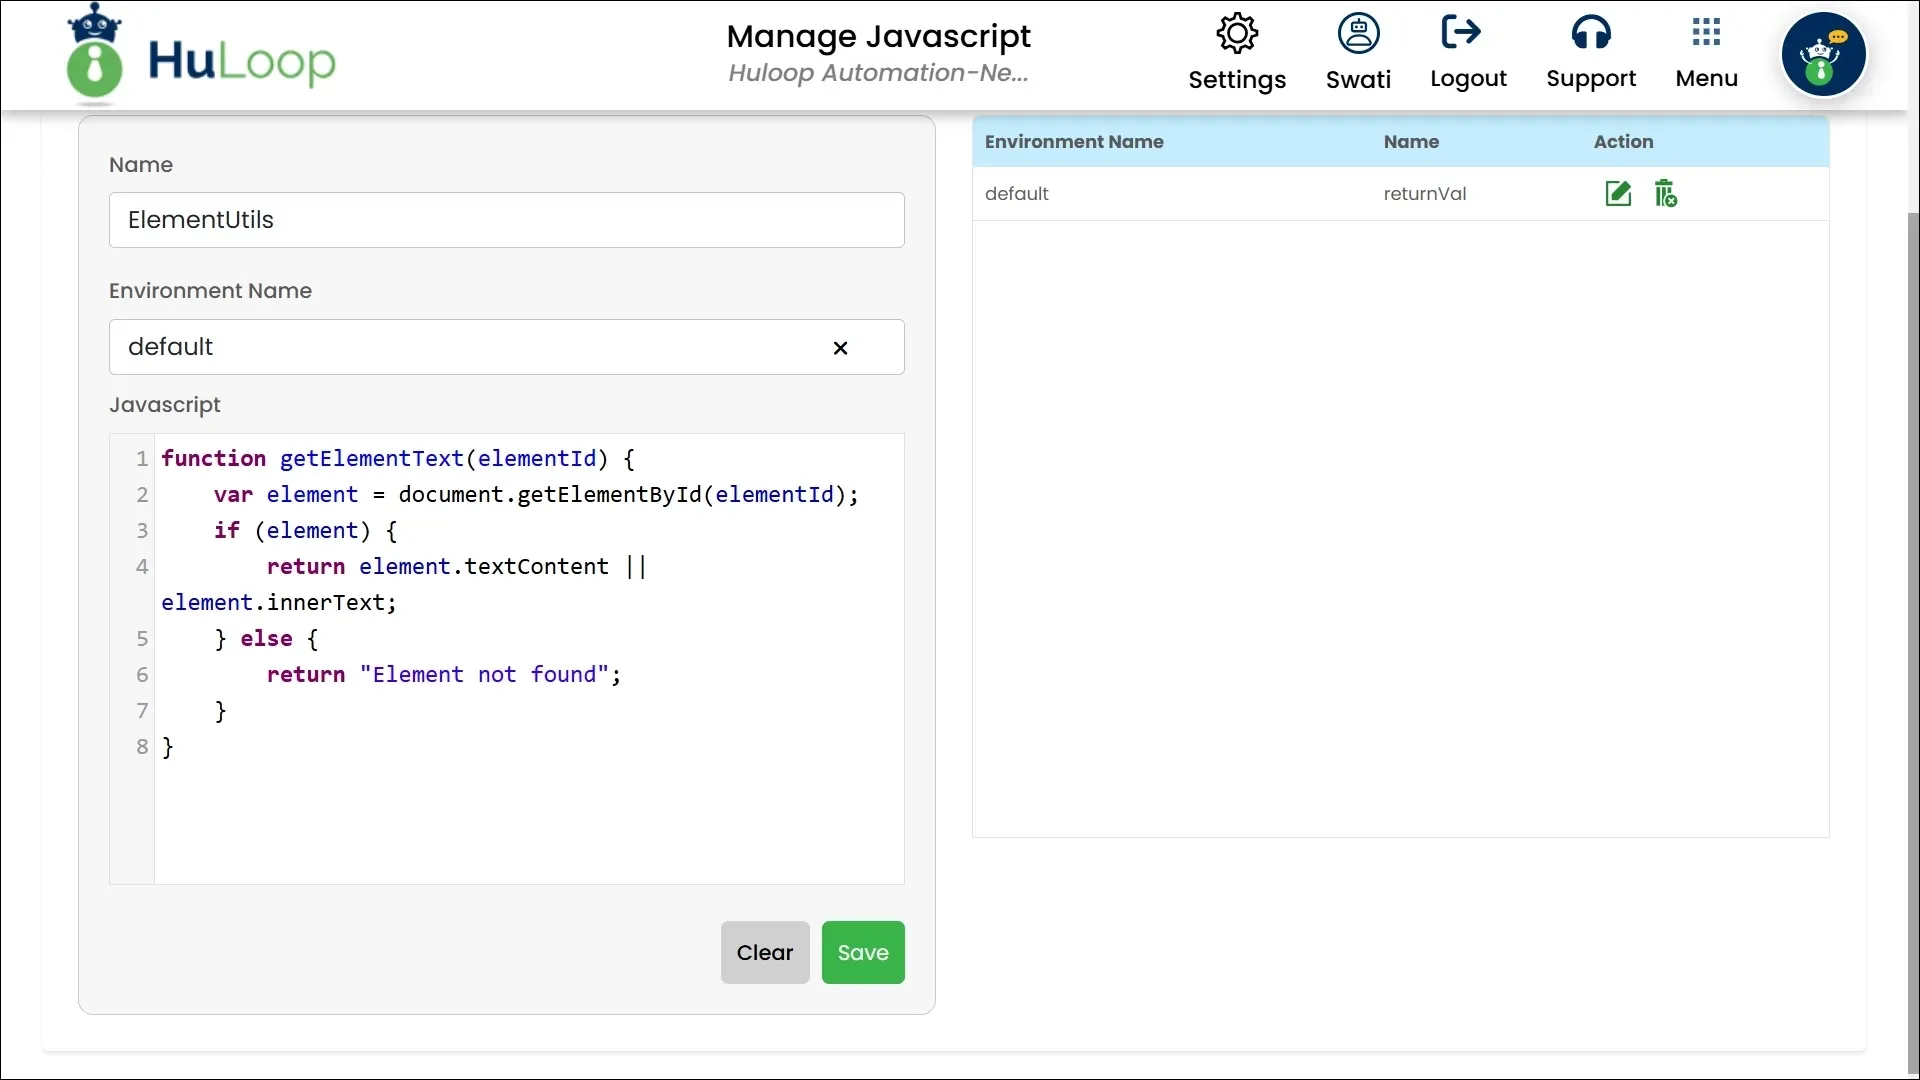The width and height of the screenshot is (1920, 1080).
Task: Click the Save button
Action: point(862,952)
